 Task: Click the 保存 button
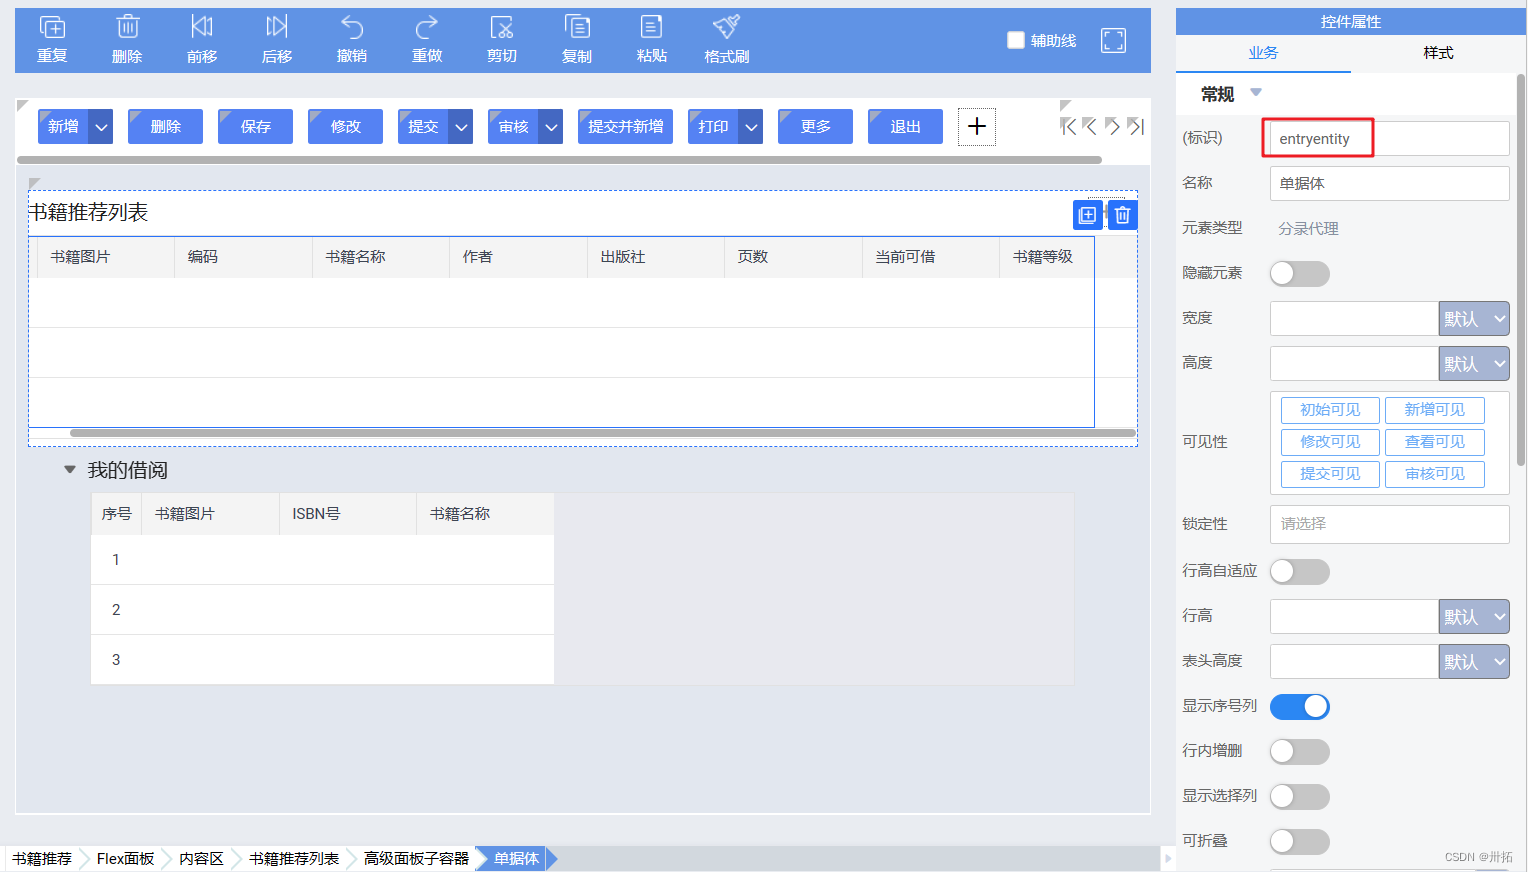pos(255,127)
